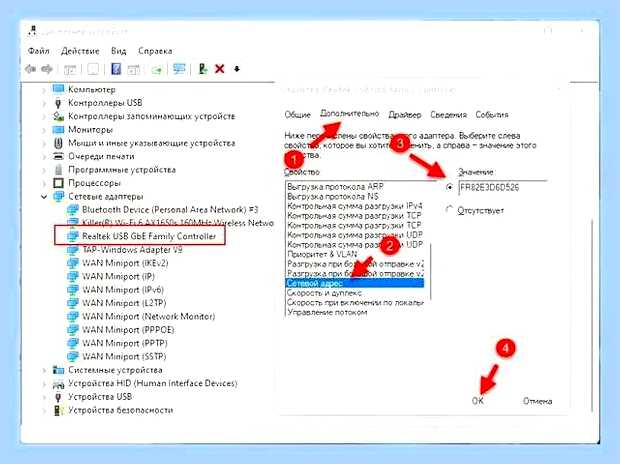Select Приоритет & VLAN property
The width and height of the screenshot is (620, 464).
click(x=322, y=254)
